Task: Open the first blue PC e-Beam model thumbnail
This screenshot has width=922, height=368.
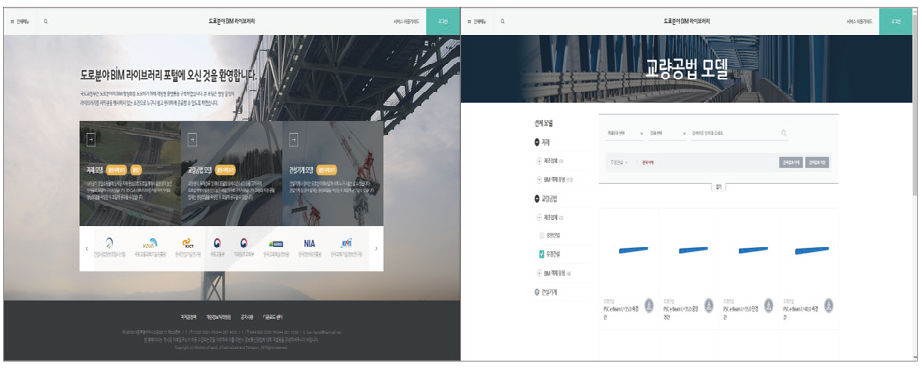Action: coord(633,250)
